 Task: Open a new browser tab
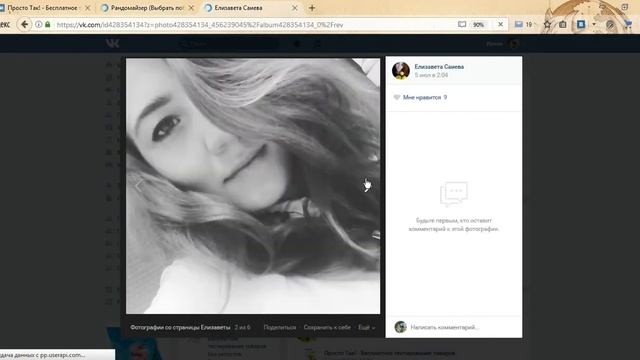pos(312,8)
